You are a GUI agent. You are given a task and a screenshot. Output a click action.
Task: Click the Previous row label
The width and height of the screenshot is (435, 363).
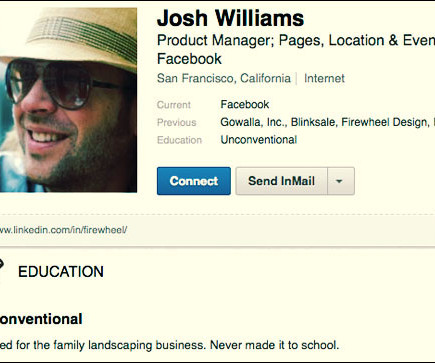click(177, 122)
